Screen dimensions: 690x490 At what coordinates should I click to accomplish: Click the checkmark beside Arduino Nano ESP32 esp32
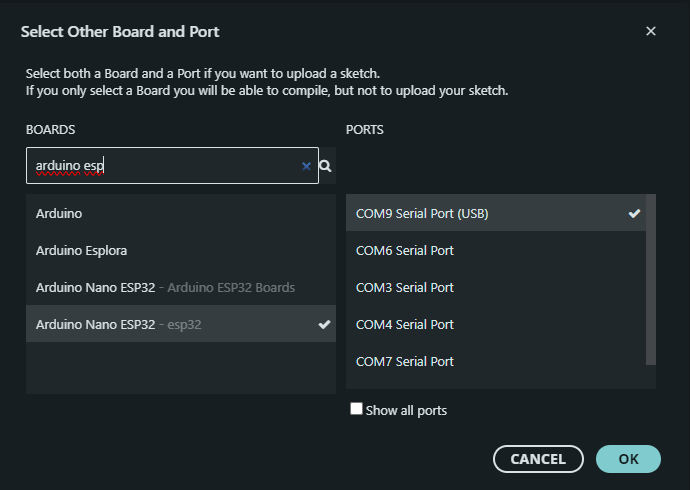[x=323, y=325]
